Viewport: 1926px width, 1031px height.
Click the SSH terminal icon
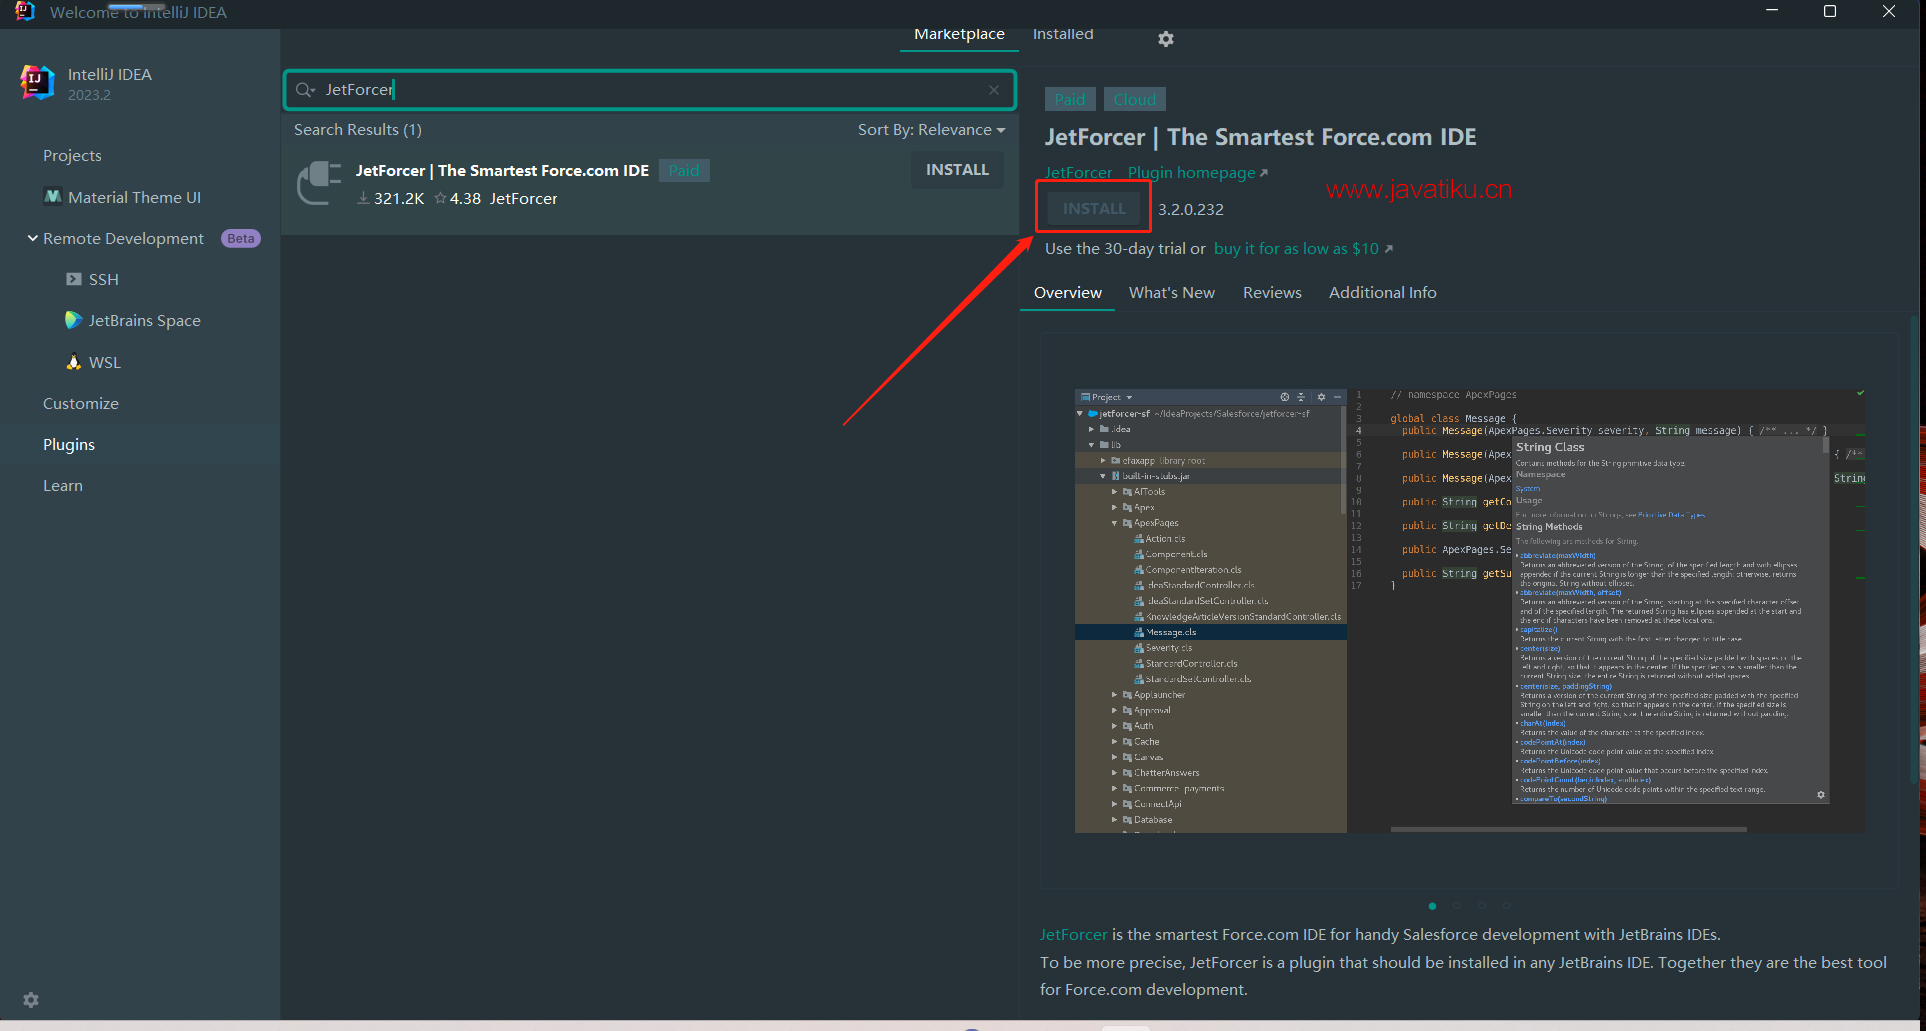tap(74, 279)
